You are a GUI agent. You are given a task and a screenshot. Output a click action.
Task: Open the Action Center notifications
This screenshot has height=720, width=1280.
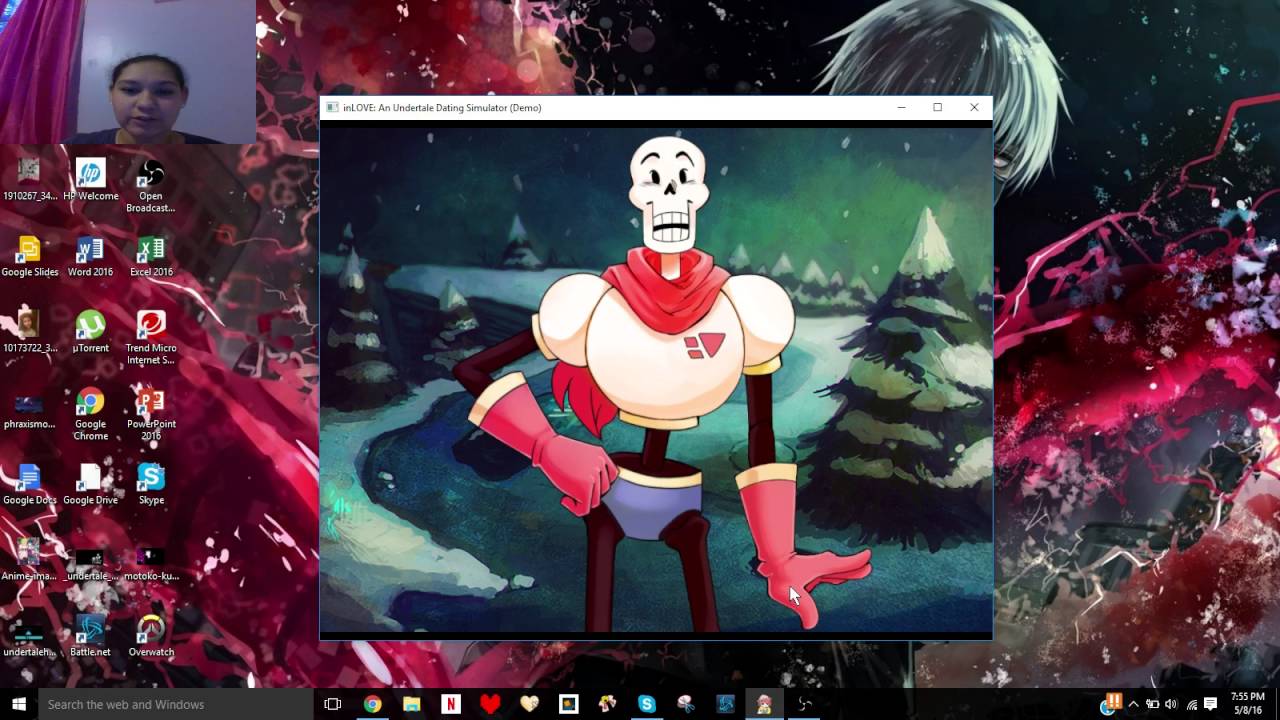1210,704
